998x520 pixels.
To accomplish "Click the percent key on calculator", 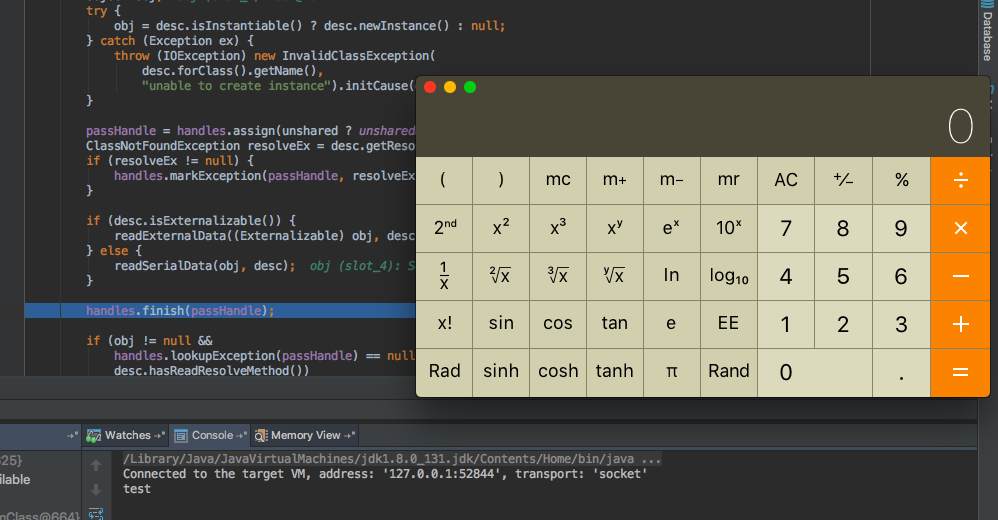I will pos(901,180).
